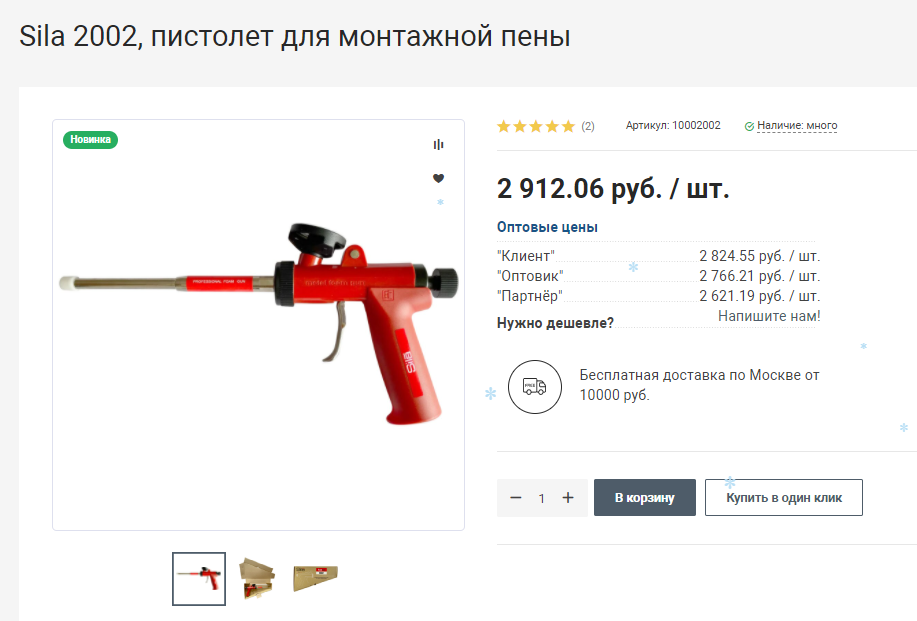Decrease quantity with minus button

coord(515,498)
